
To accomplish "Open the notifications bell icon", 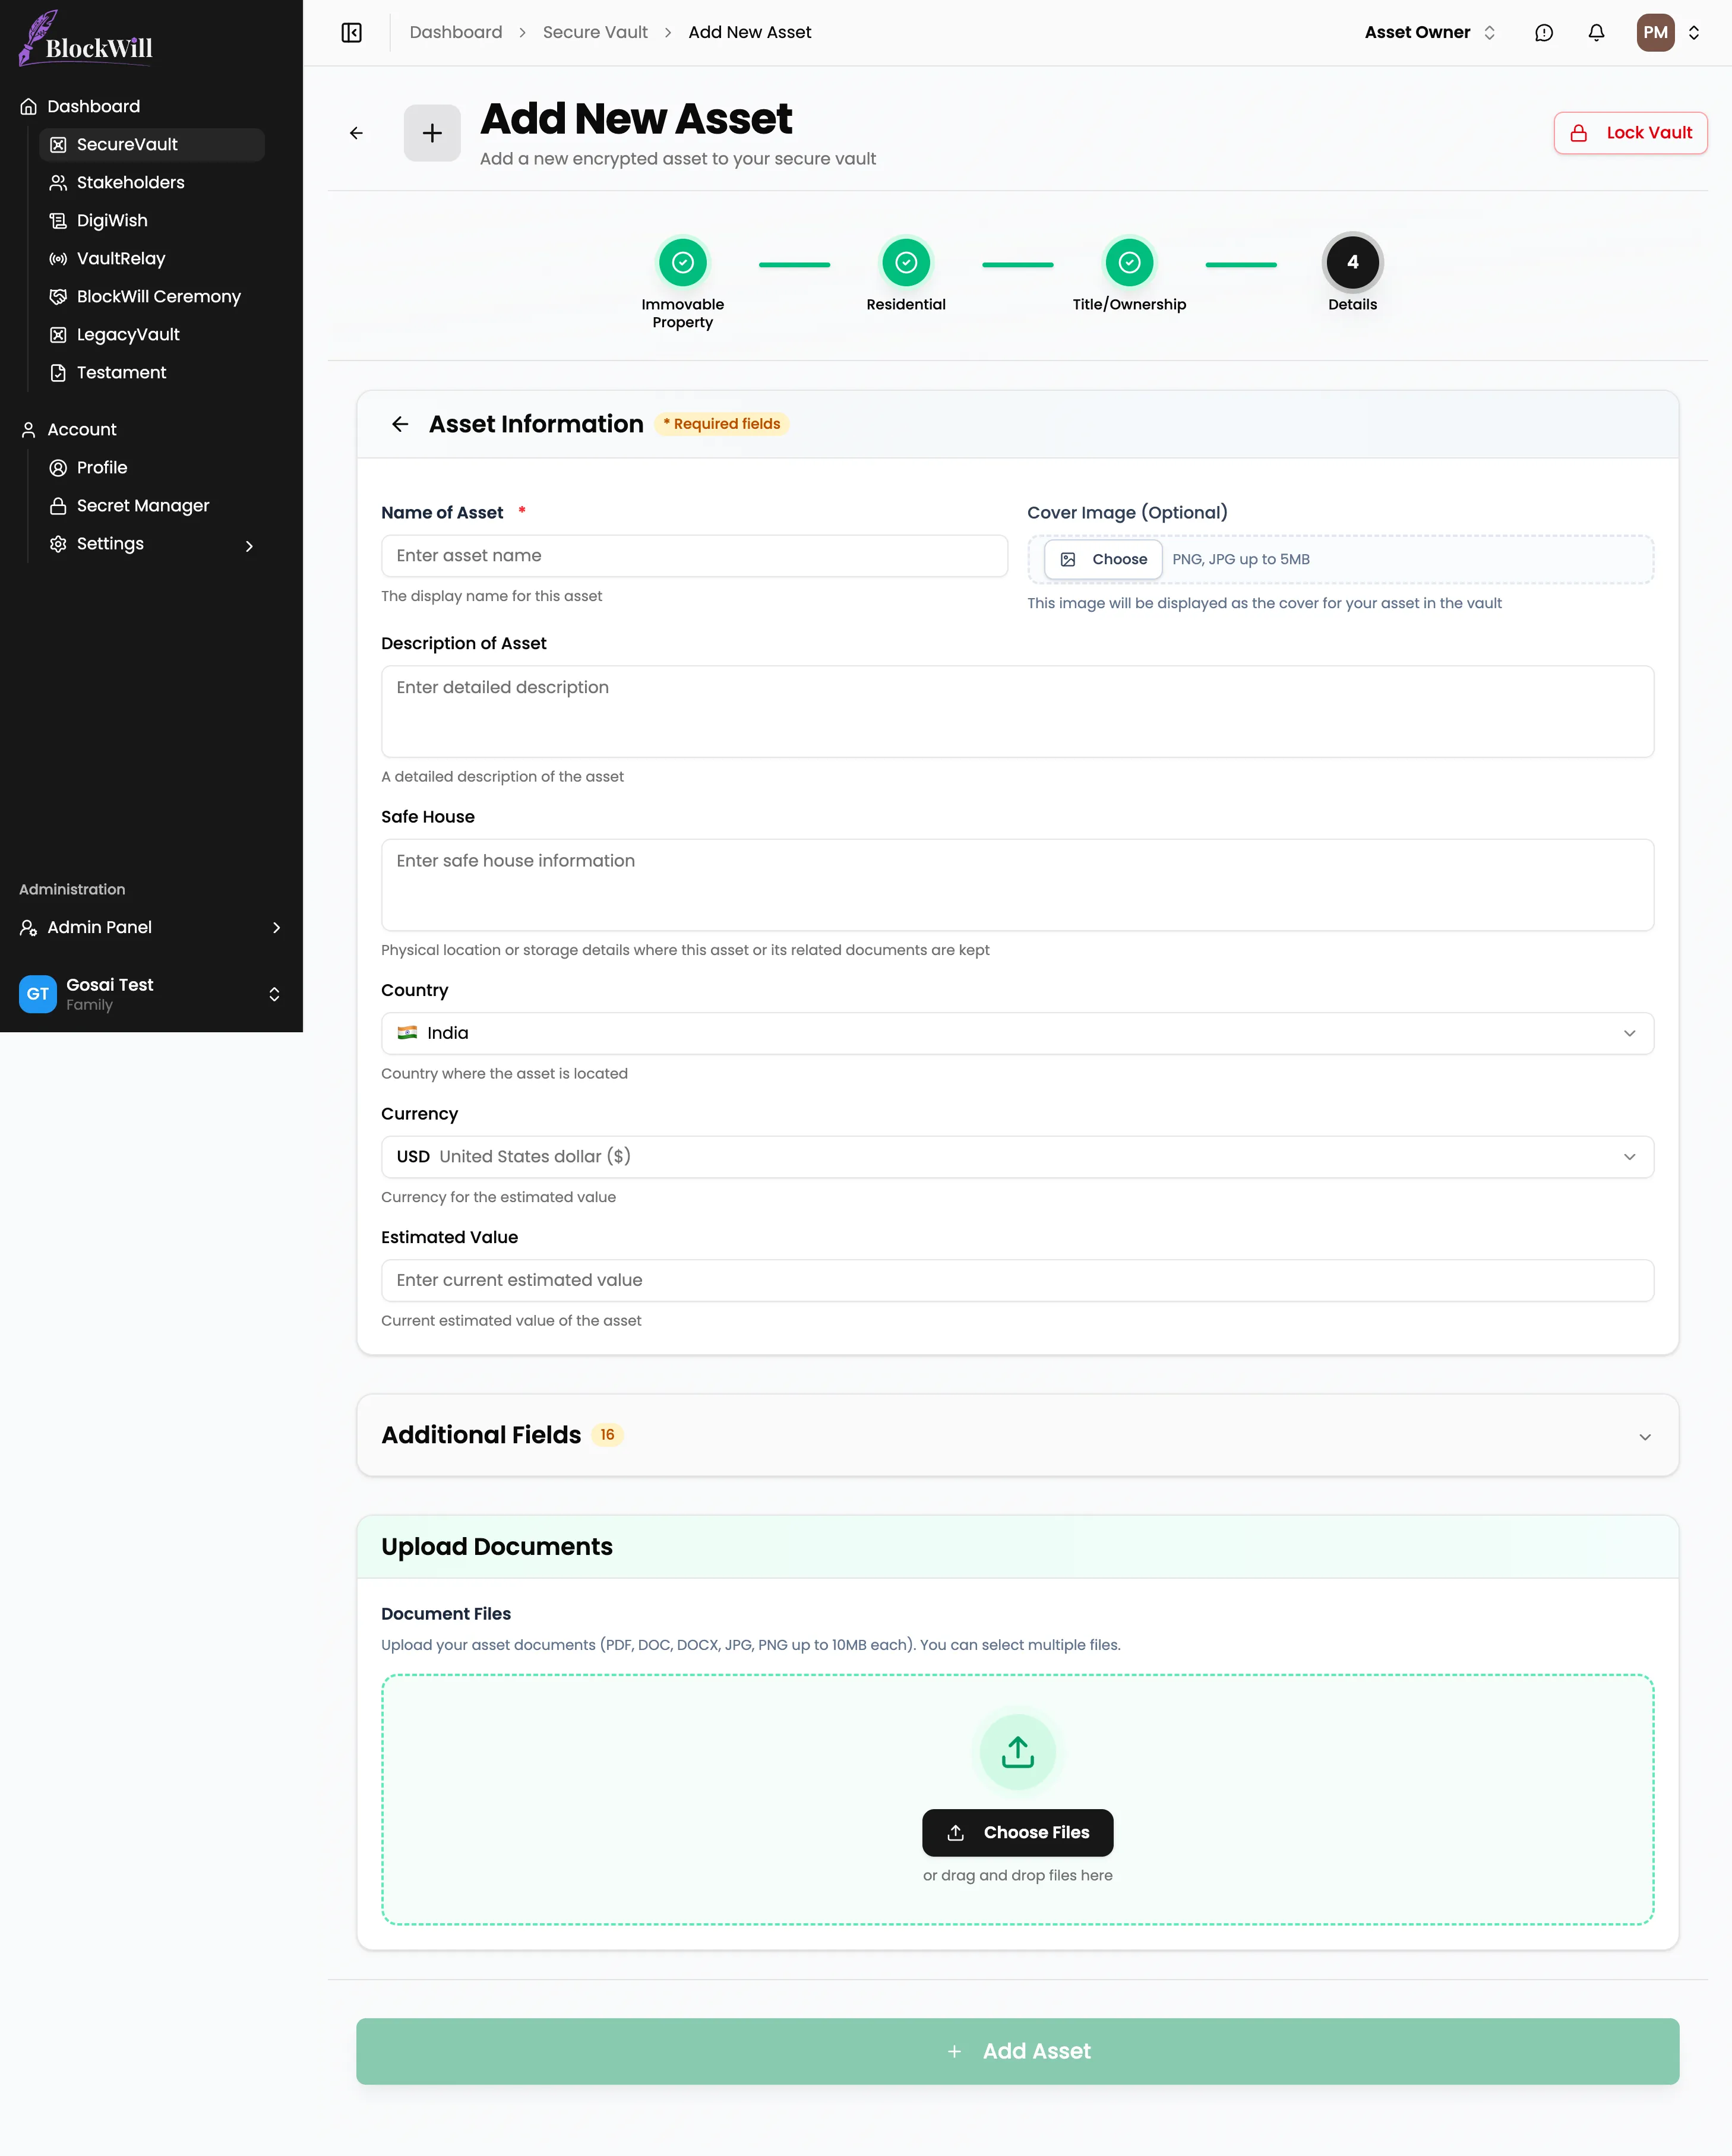I will pos(1596,33).
